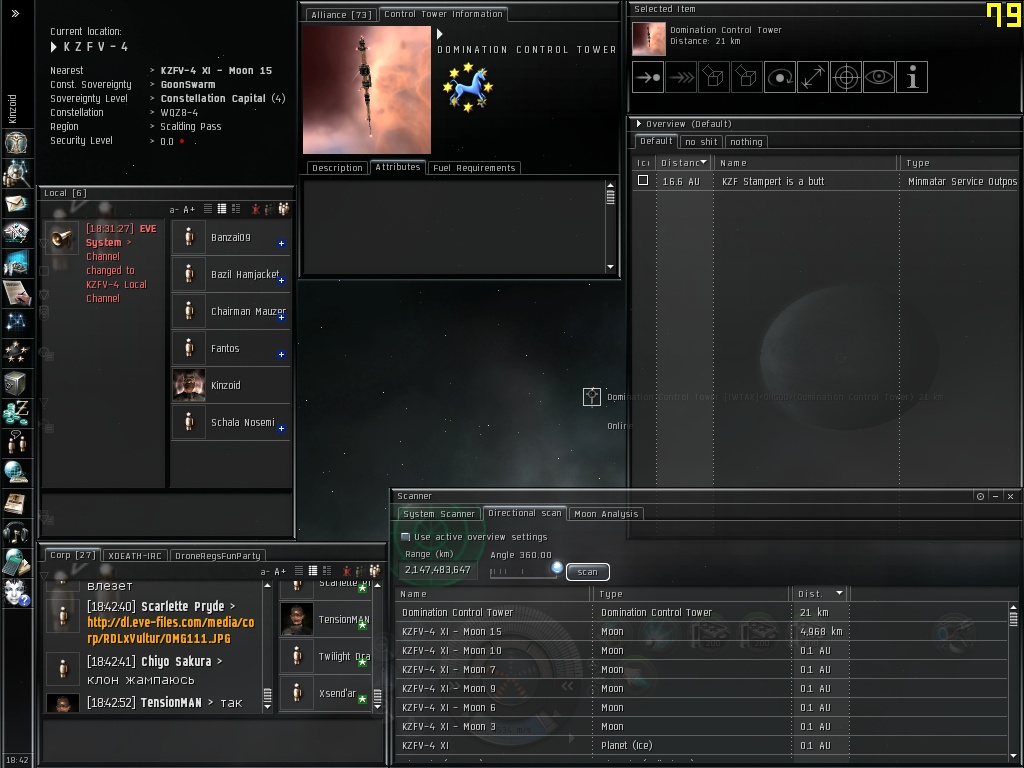Click Scalding Pass region link
The image size is (1024, 768).
[191, 127]
